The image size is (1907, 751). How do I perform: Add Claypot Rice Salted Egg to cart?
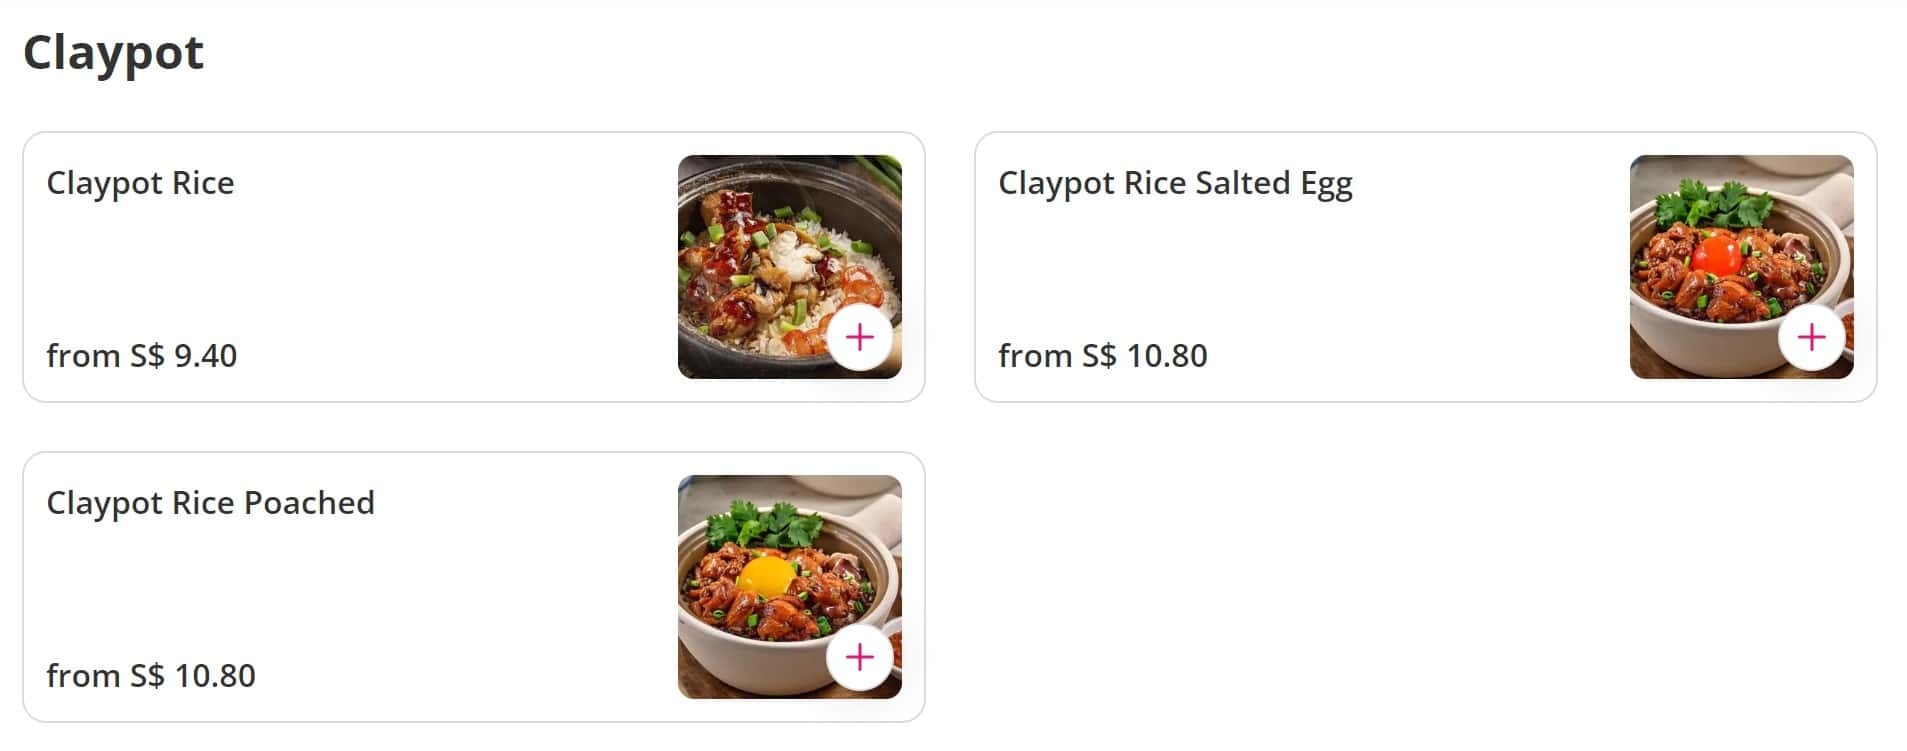[x=1811, y=338]
